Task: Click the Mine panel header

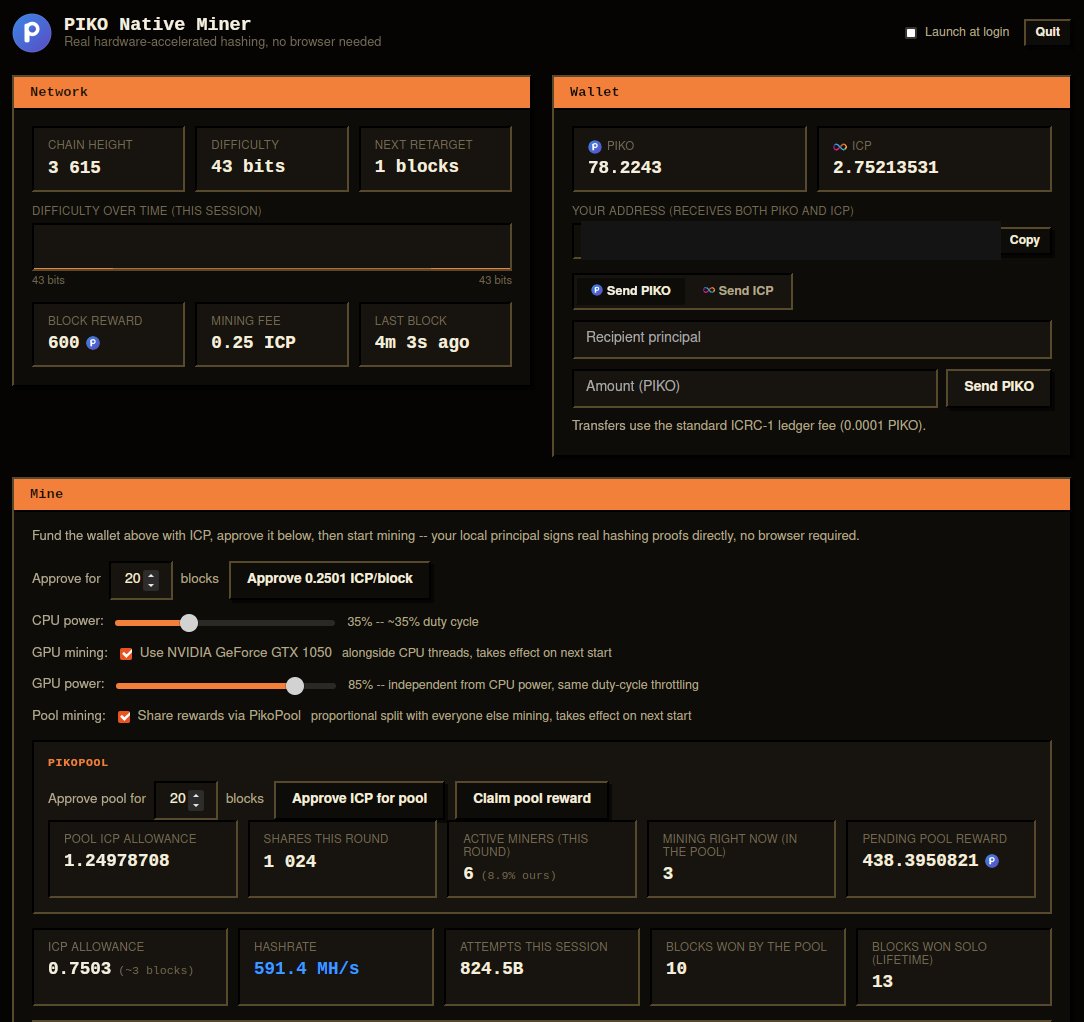Action: point(541,494)
